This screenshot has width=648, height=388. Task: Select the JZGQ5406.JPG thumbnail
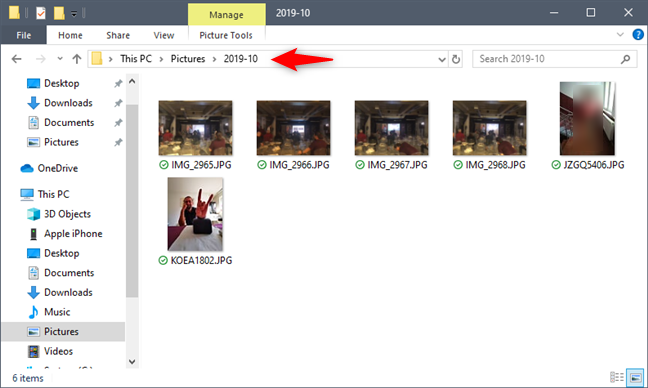point(587,119)
